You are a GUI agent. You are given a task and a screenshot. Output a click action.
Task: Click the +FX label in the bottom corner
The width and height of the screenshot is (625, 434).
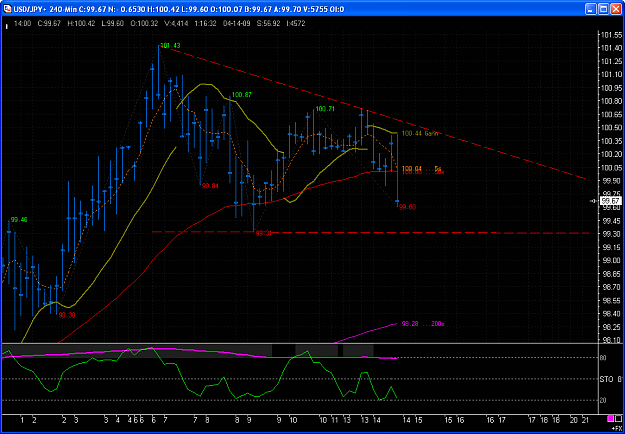click(617, 426)
